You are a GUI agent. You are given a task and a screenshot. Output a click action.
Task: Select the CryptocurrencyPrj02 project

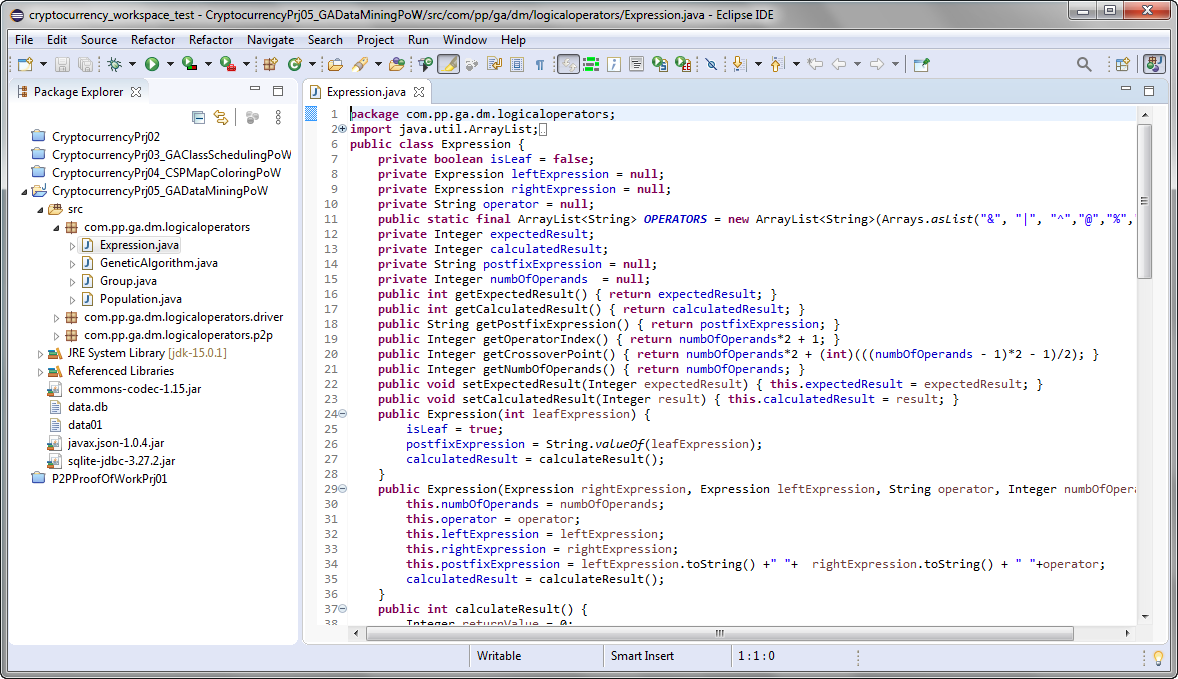[x=105, y=137]
